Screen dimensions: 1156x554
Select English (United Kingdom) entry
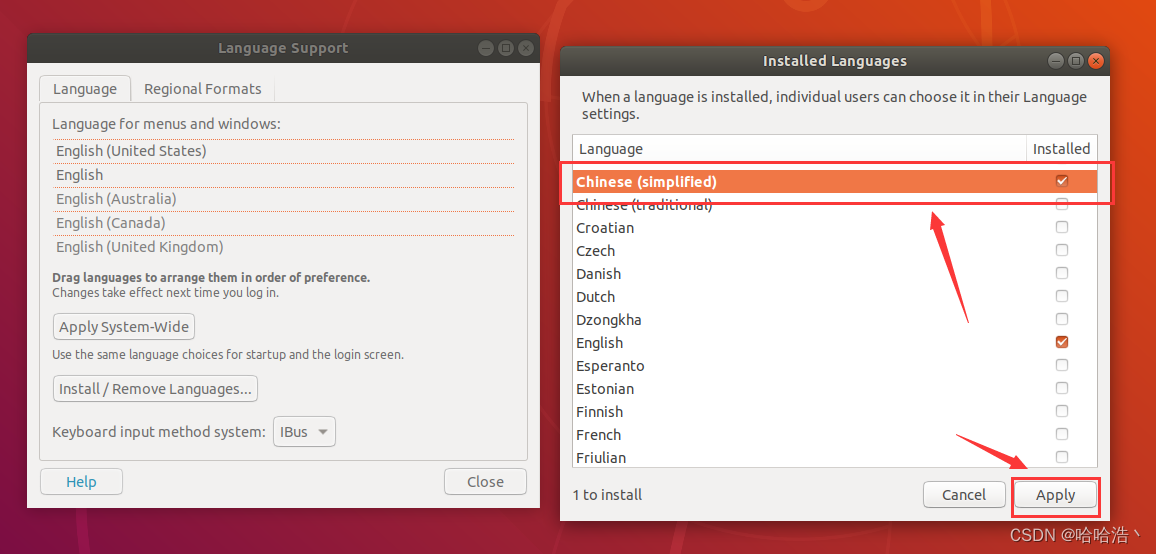point(284,246)
